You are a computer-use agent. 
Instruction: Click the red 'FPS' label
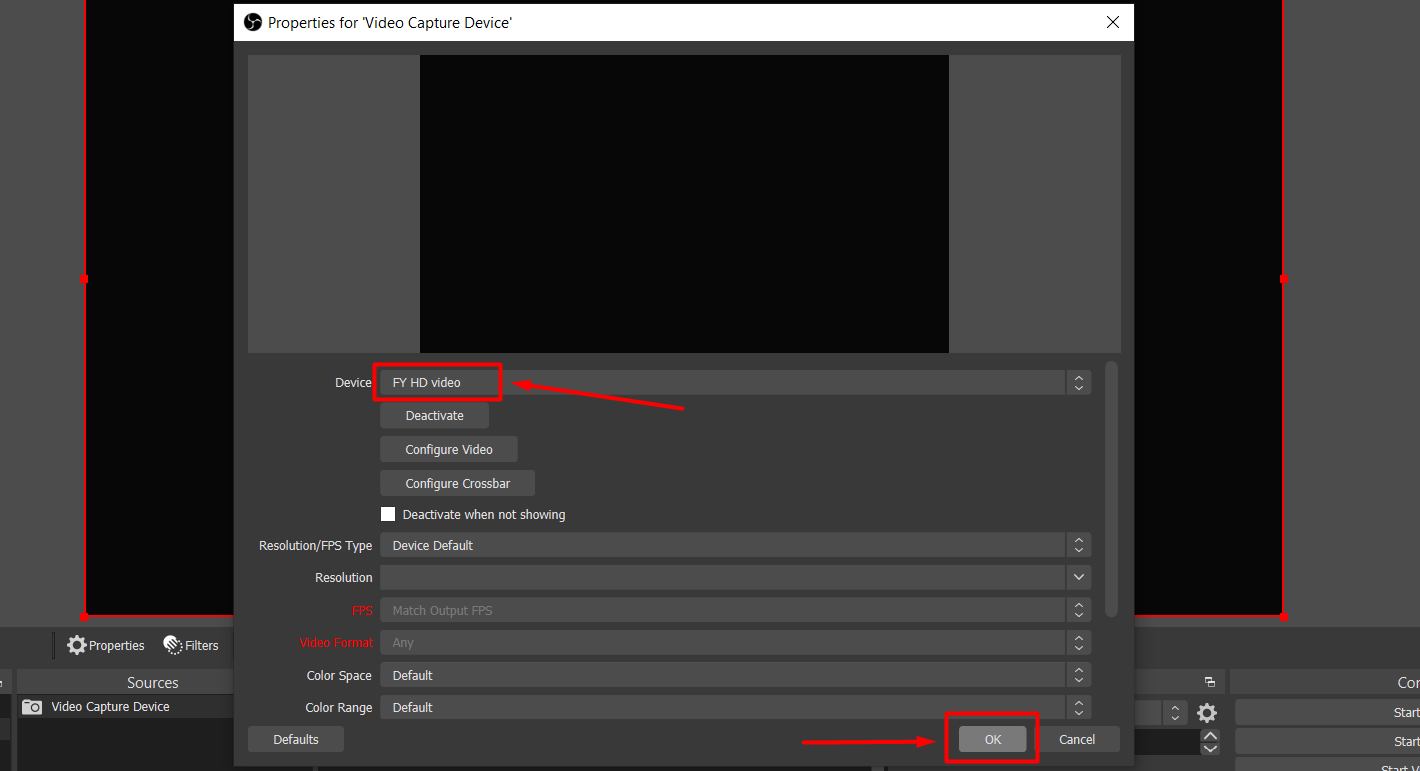click(362, 610)
